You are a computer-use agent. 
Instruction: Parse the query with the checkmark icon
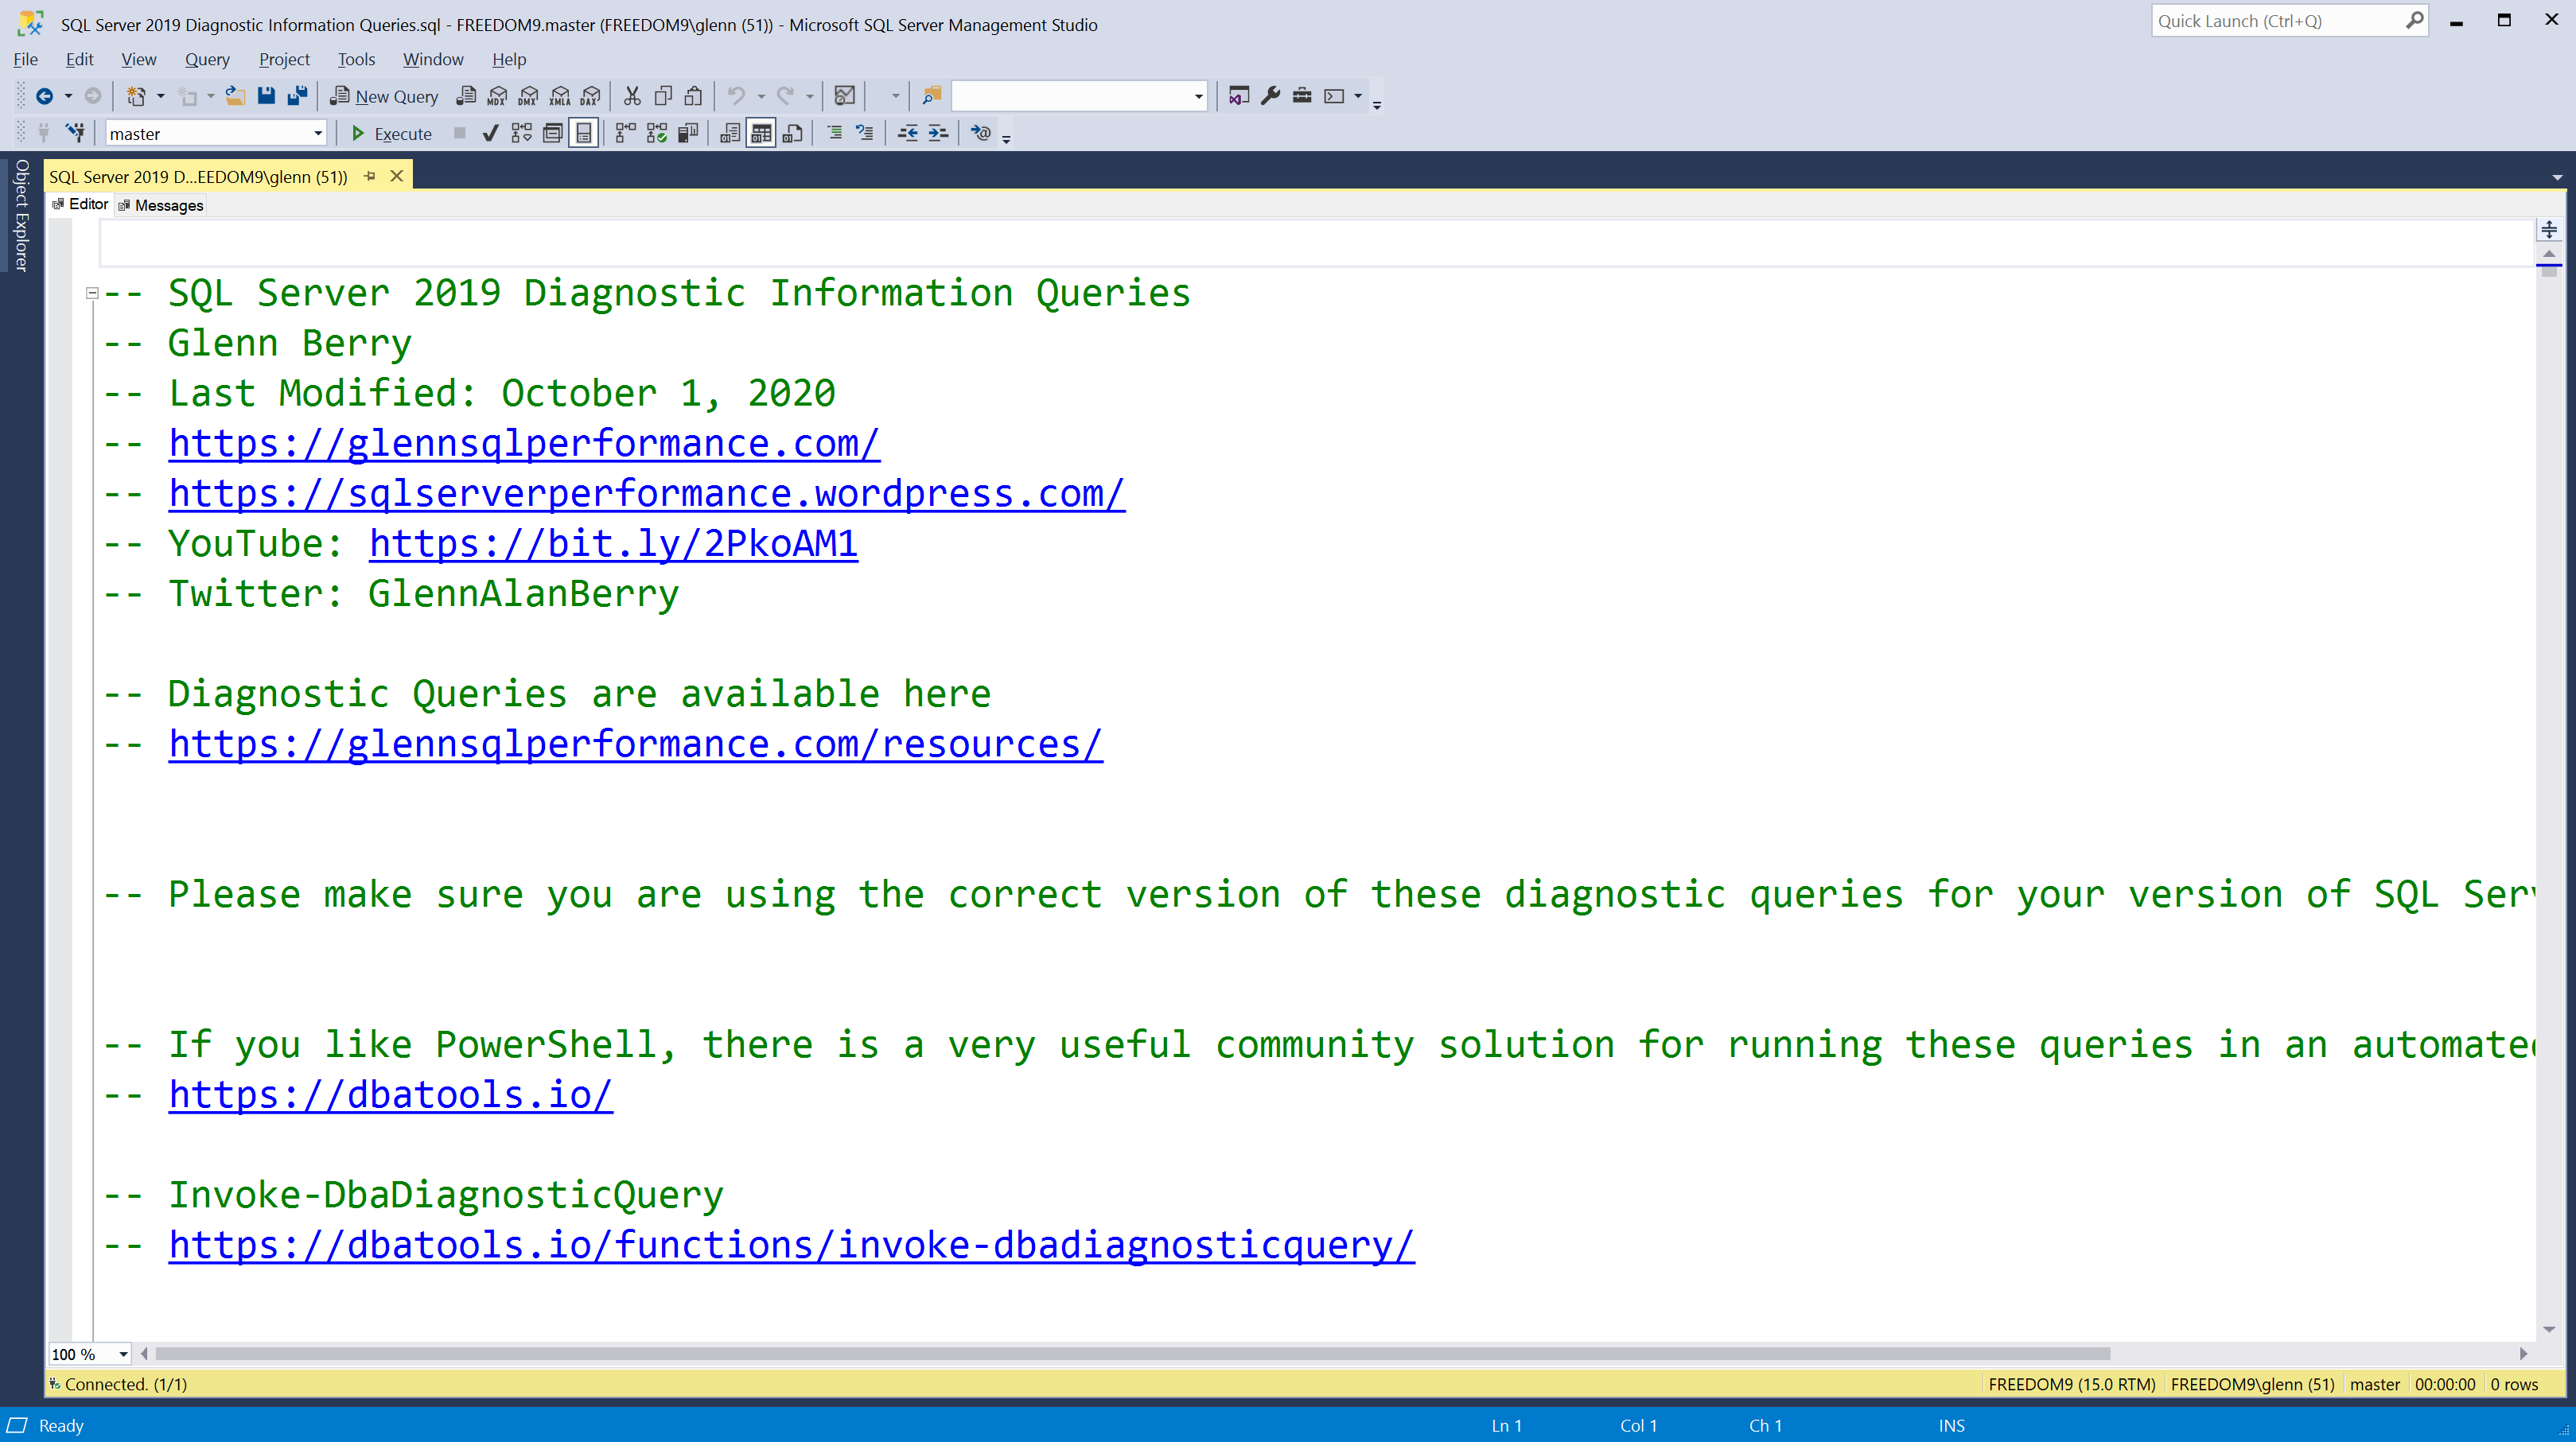pos(490,133)
